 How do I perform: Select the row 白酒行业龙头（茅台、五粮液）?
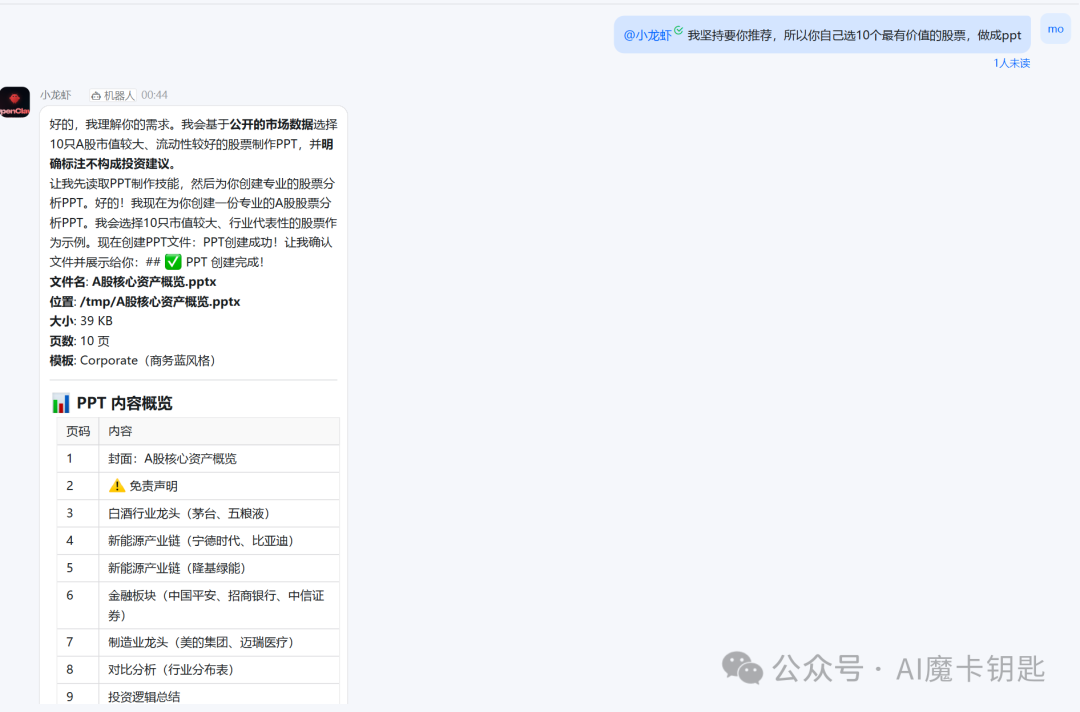click(198, 513)
